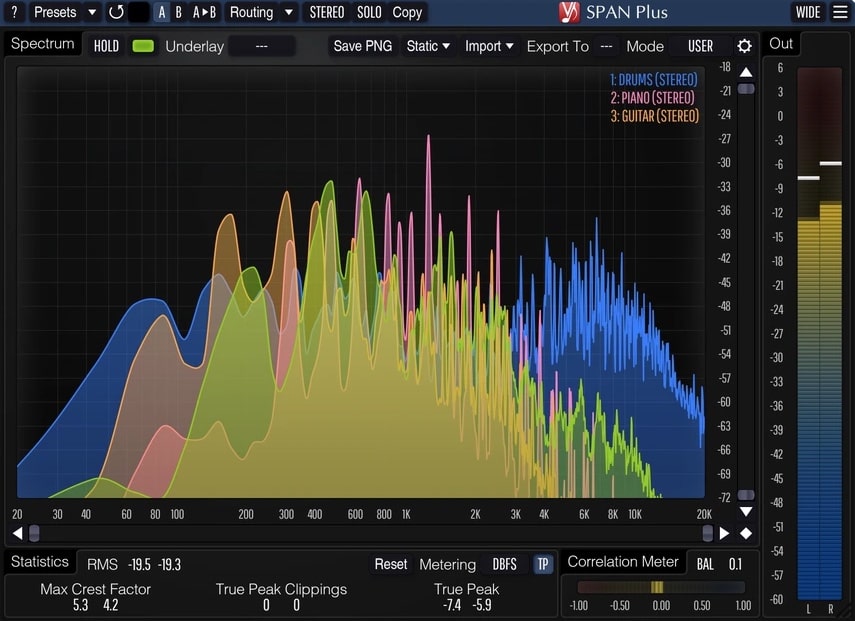
Task: Switch to the Statistics tab
Action: [x=40, y=562]
